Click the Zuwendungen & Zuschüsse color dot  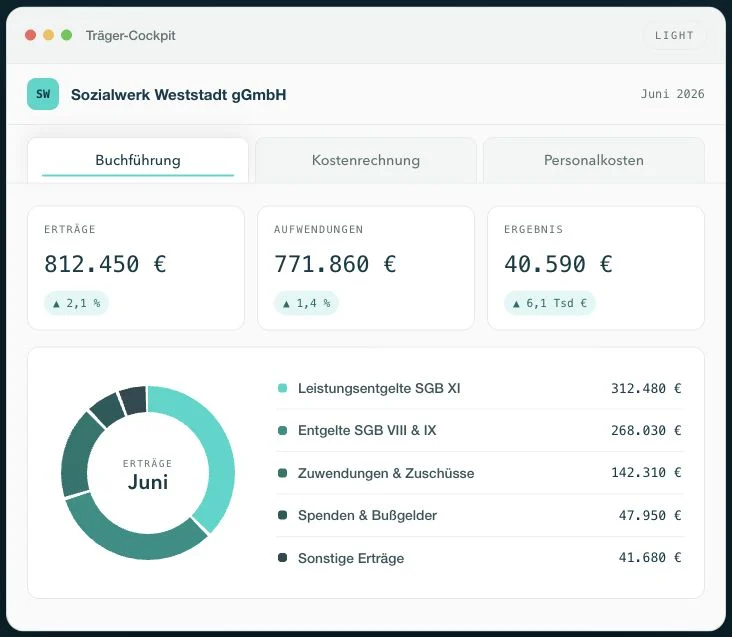[282, 473]
